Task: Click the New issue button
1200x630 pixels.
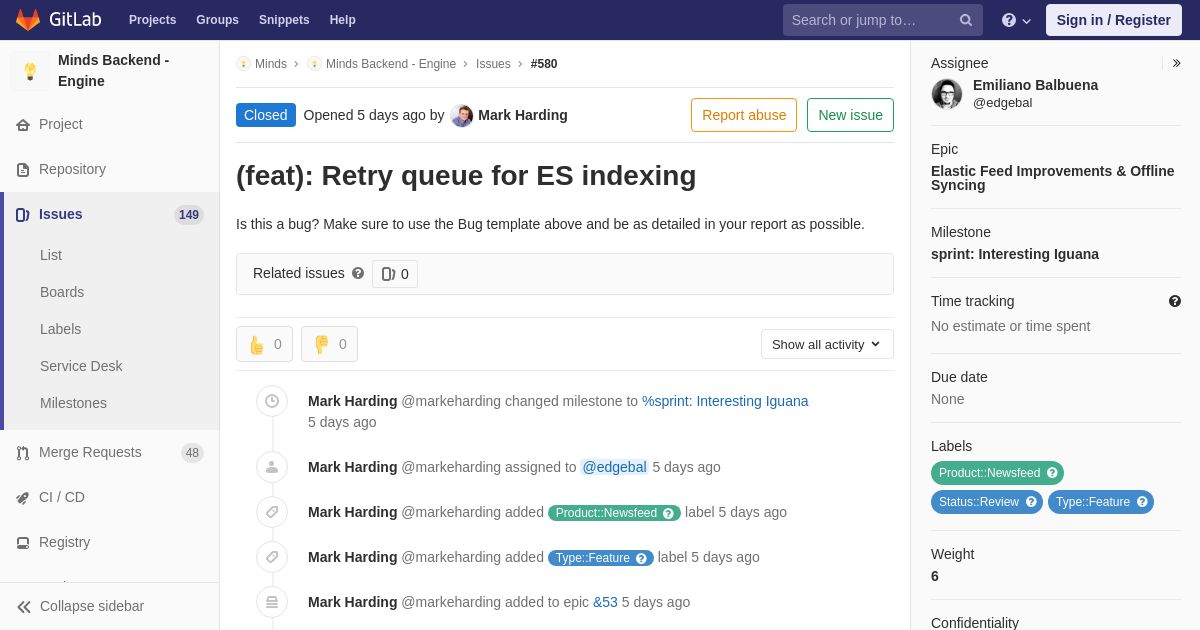Action: click(x=850, y=115)
